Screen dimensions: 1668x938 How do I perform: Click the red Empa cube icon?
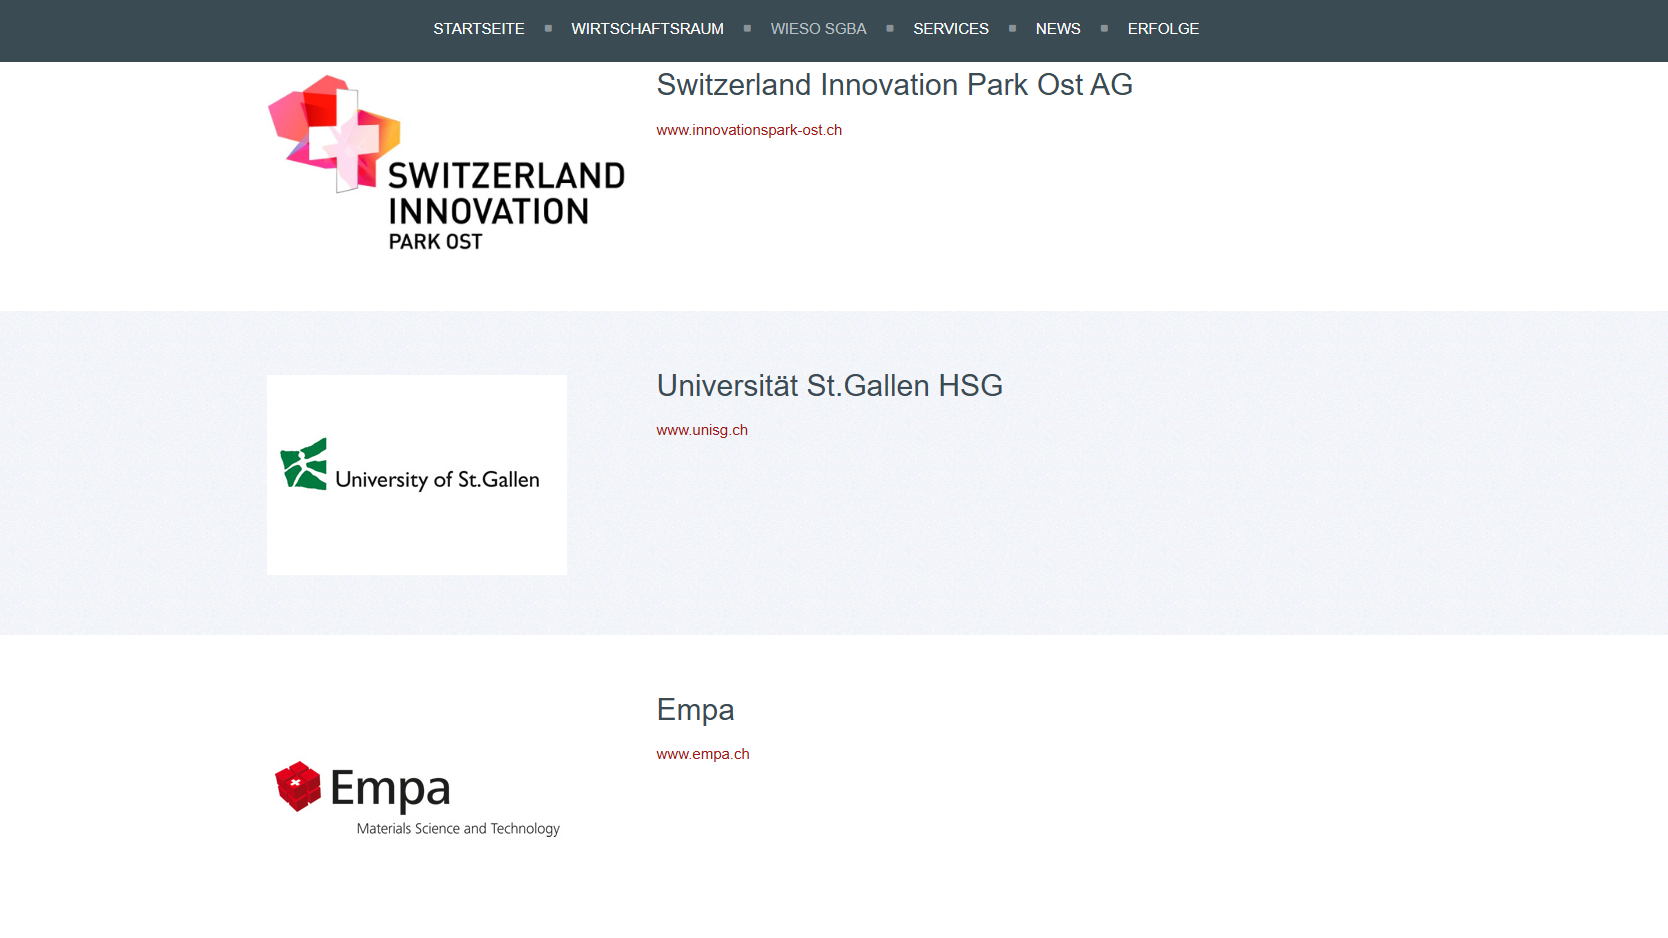tap(298, 786)
